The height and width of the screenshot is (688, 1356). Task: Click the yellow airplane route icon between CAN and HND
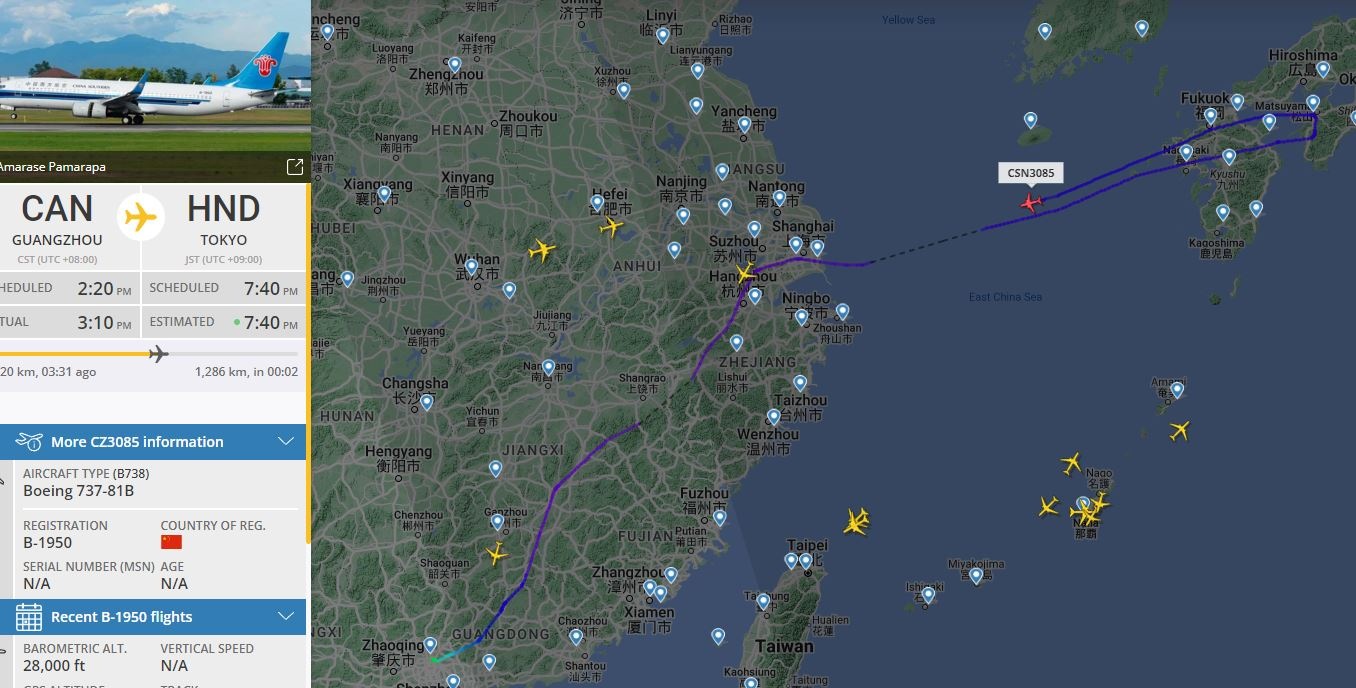pyautogui.click(x=141, y=217)
